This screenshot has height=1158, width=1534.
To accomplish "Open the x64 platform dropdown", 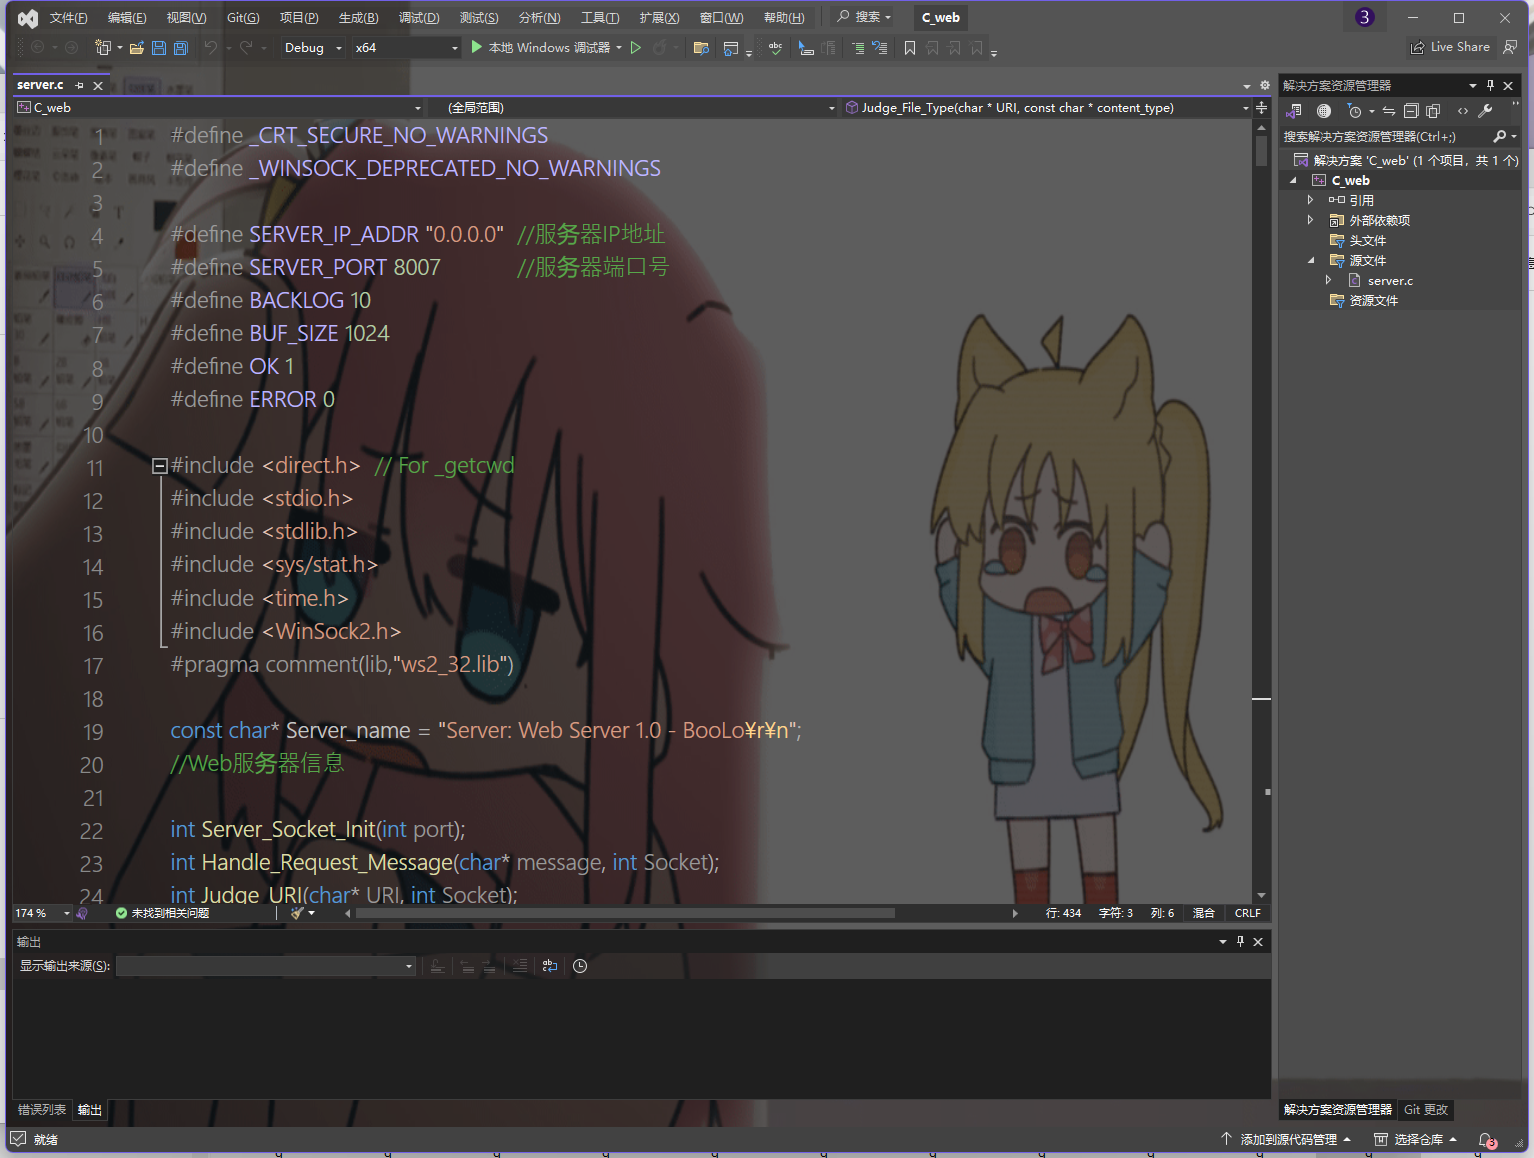I will click(x=407, y=48).
